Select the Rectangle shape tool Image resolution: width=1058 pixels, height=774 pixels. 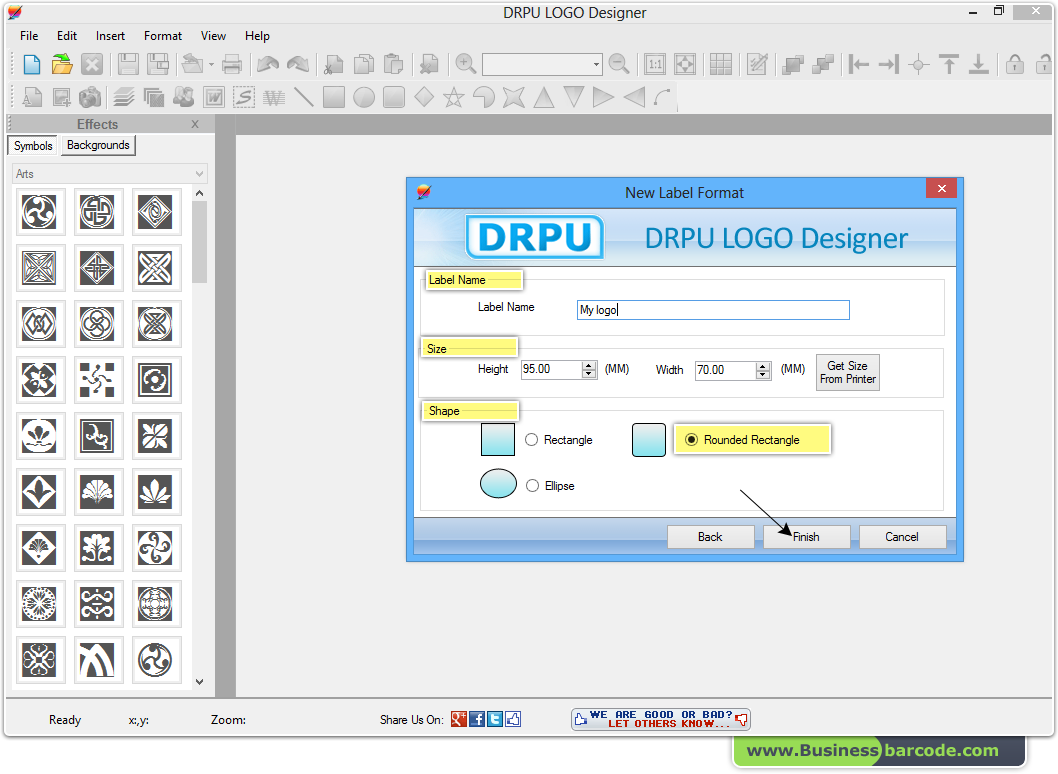pos(334,97)
